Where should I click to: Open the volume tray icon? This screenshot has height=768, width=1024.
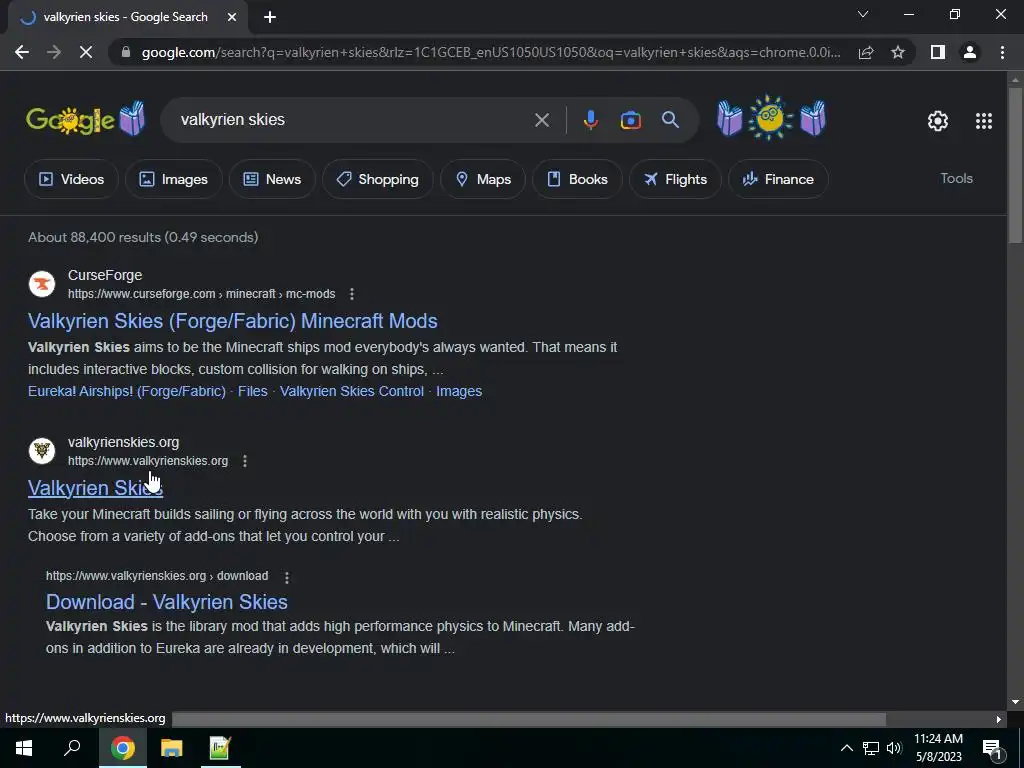(894, 748)
